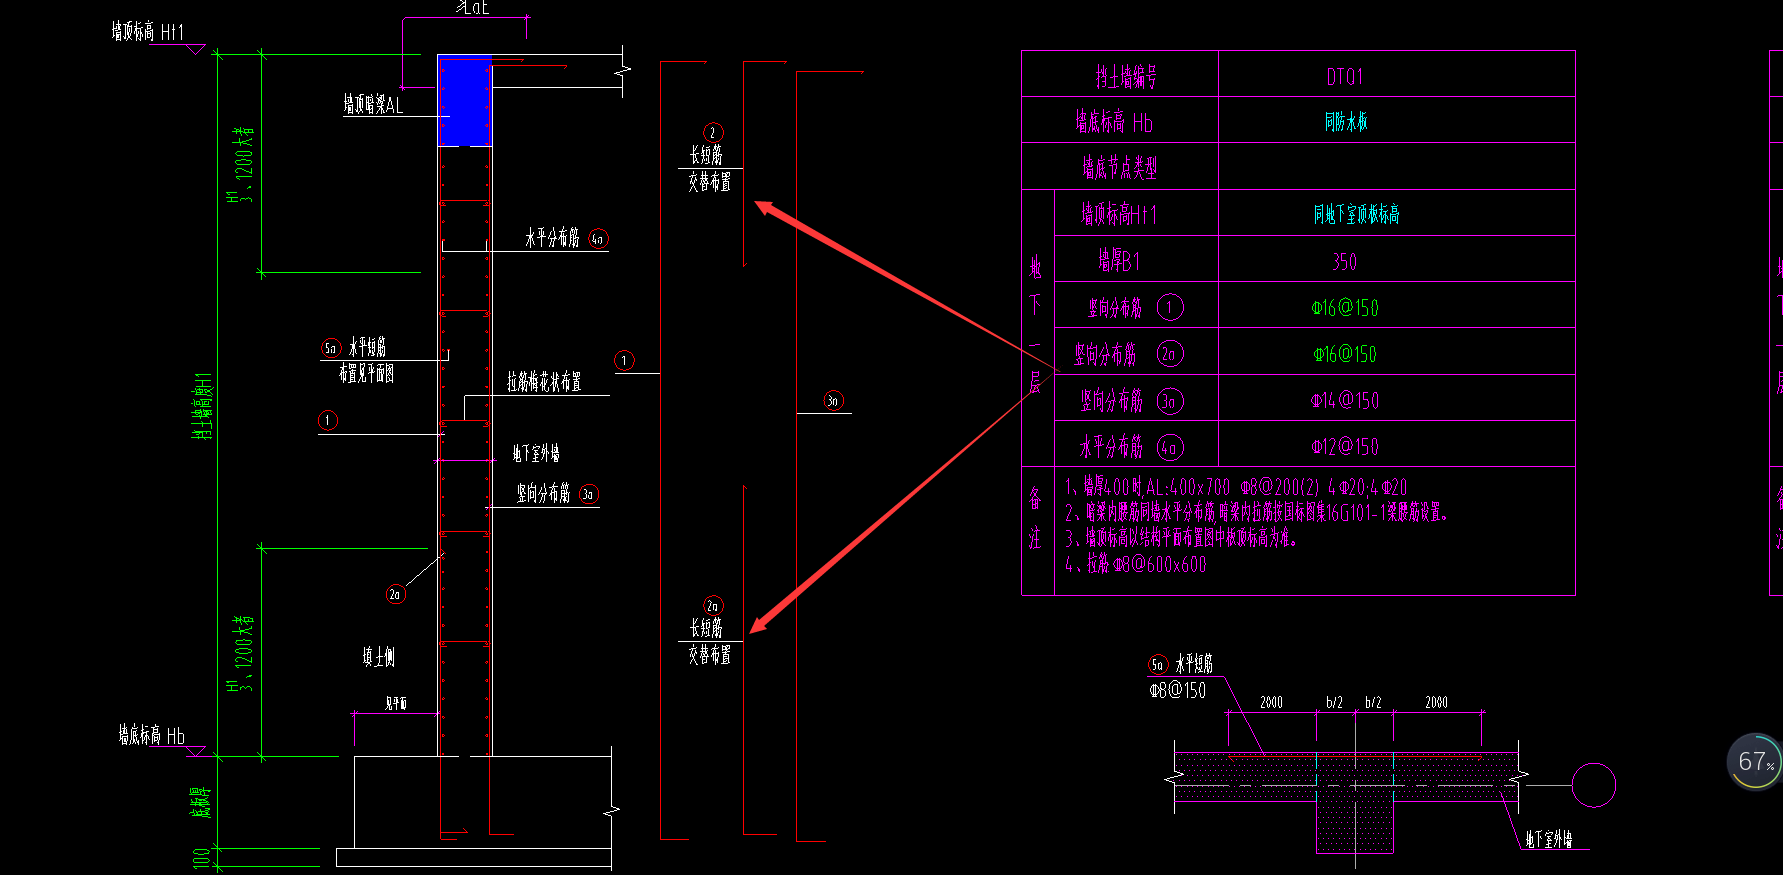1783x875 pixels.
Task: Click the '≥LaE' dimension text at the top
Action: point(473,8)
